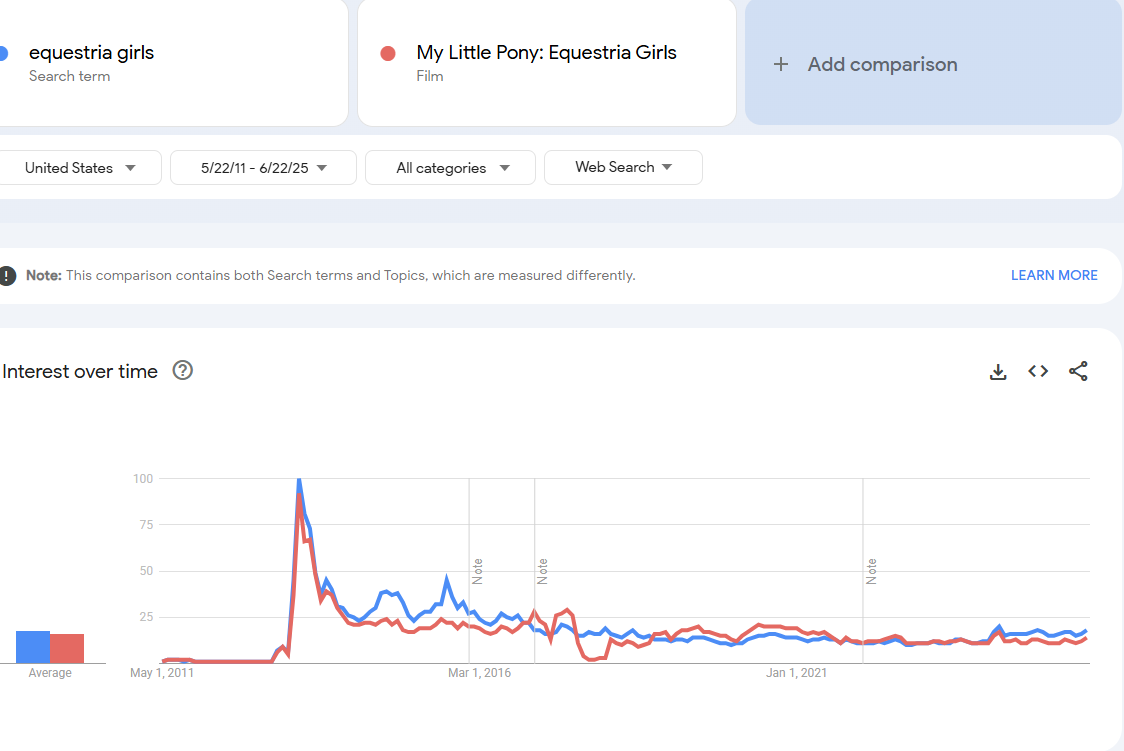
Task: Click the Mar 1, 2016 axis label
Action: pyautogui.click(x=480, y=673)
